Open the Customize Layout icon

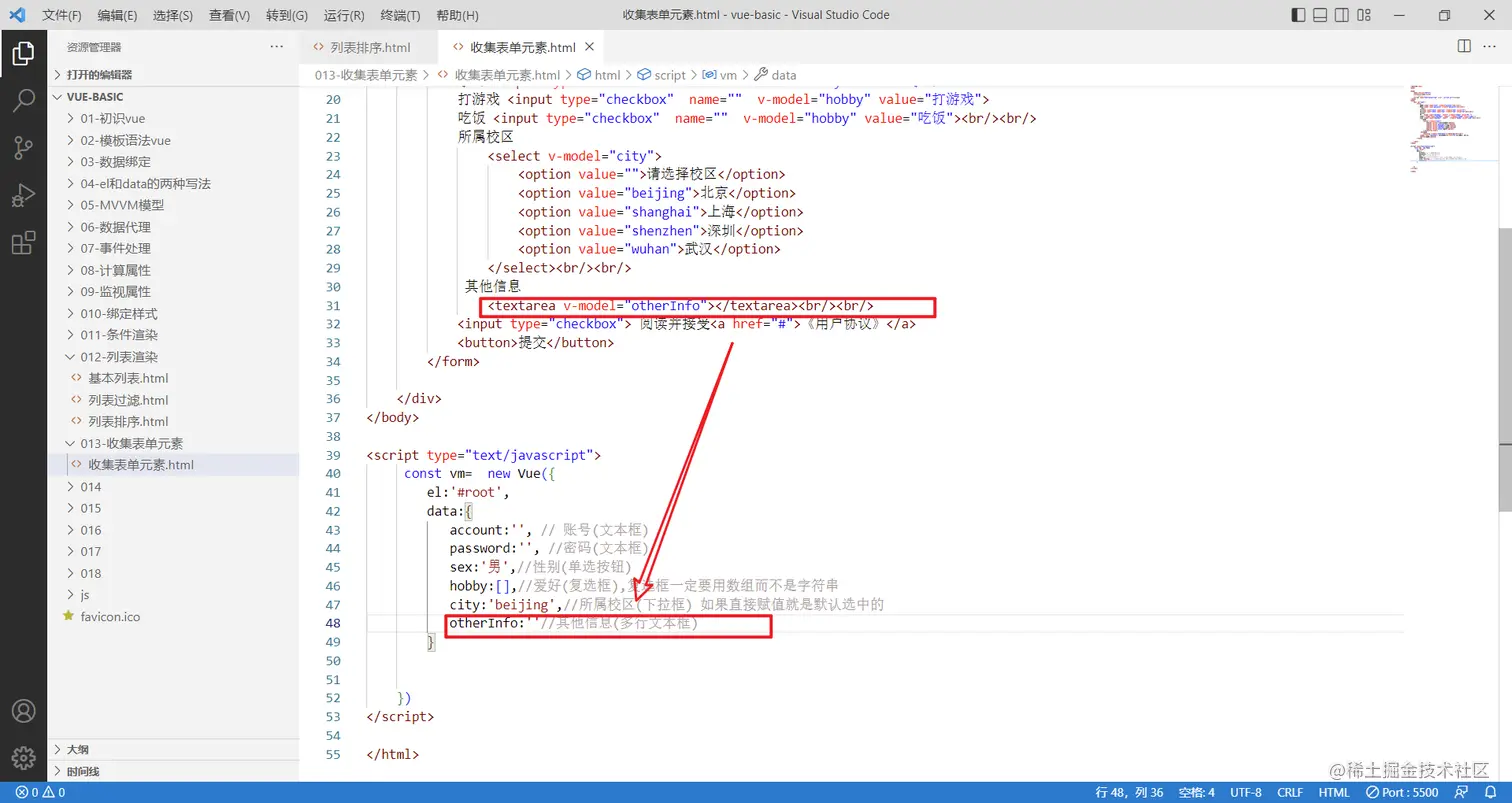point(1364,15)
